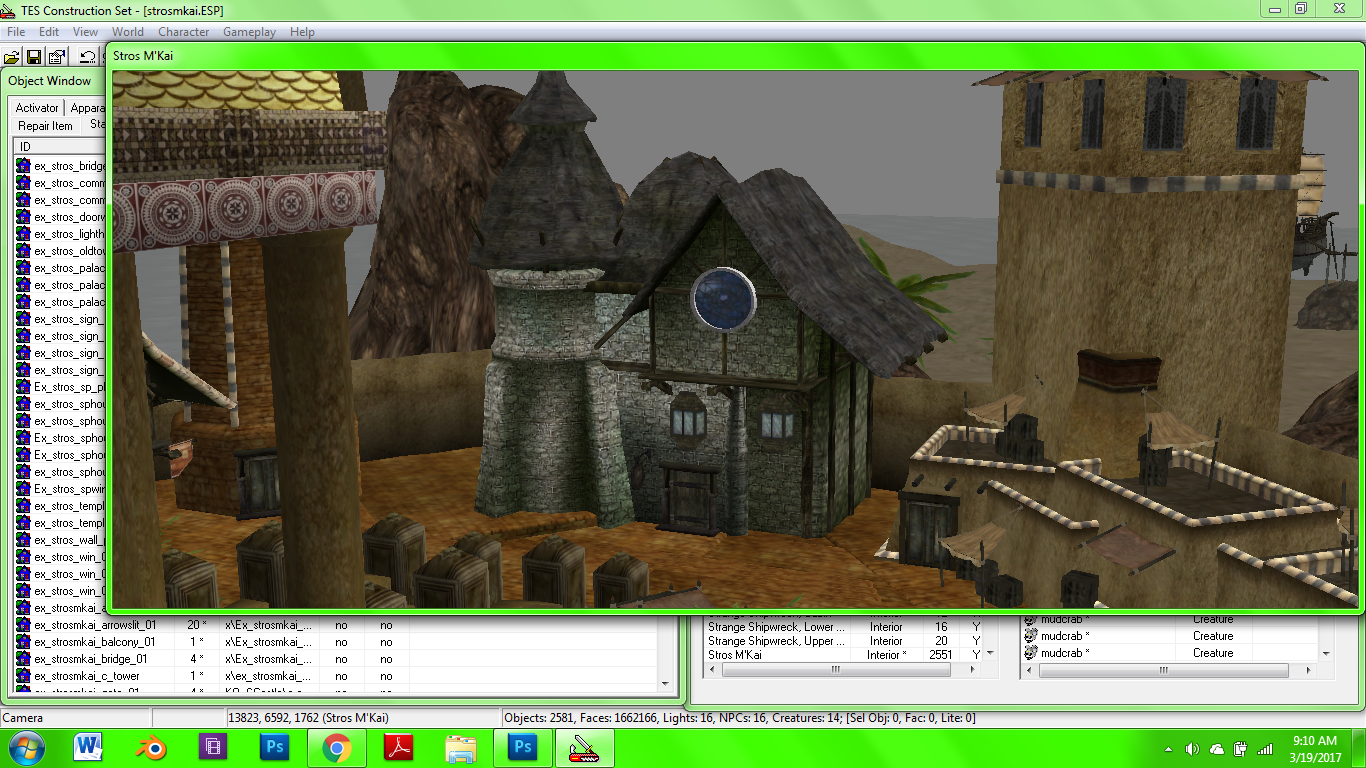Switch to the Activator tab
The image size is (1366, 768).
click(x=37, y=108)
